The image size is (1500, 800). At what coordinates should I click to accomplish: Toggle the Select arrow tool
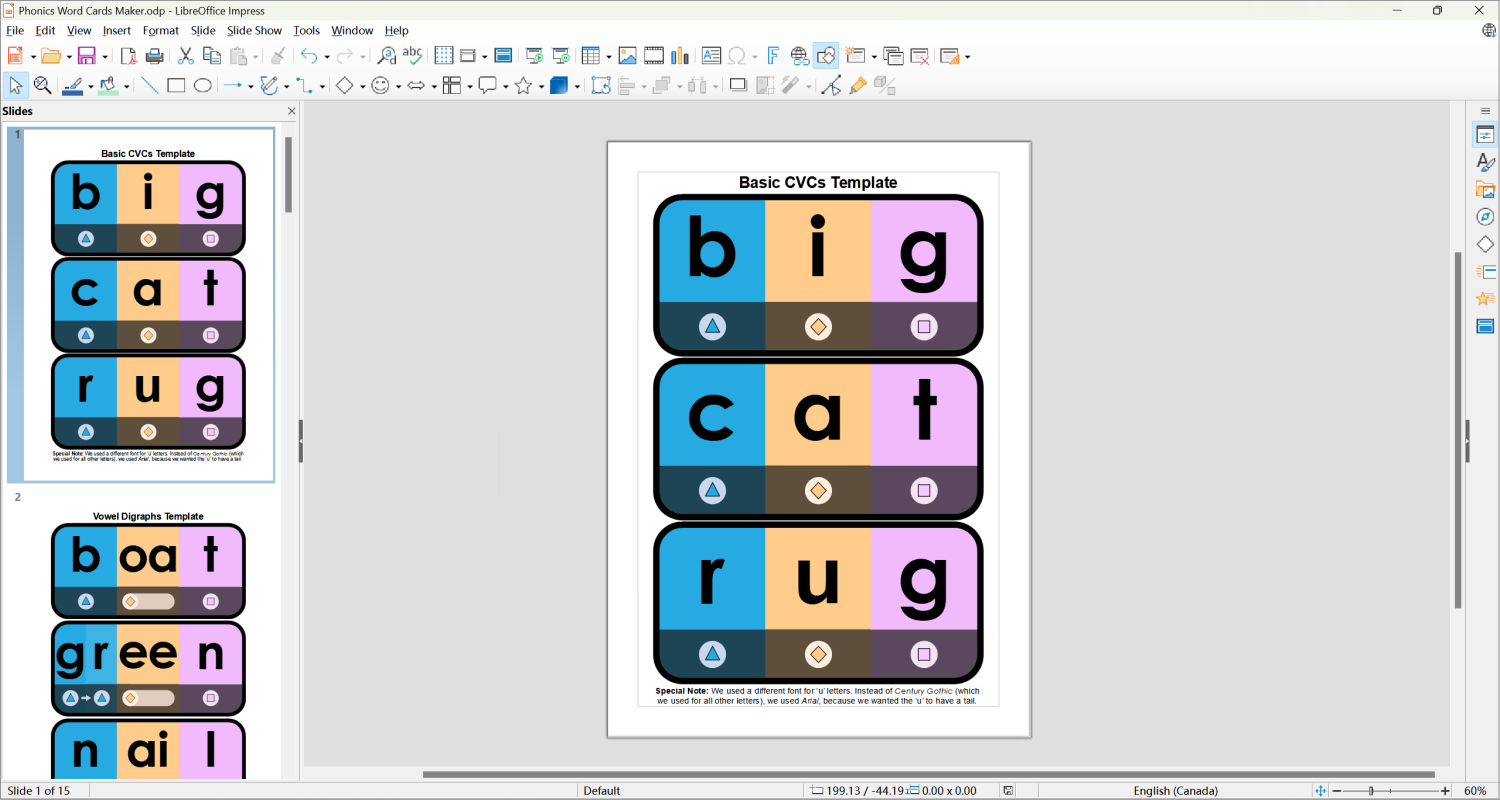(x=16, y=86)
